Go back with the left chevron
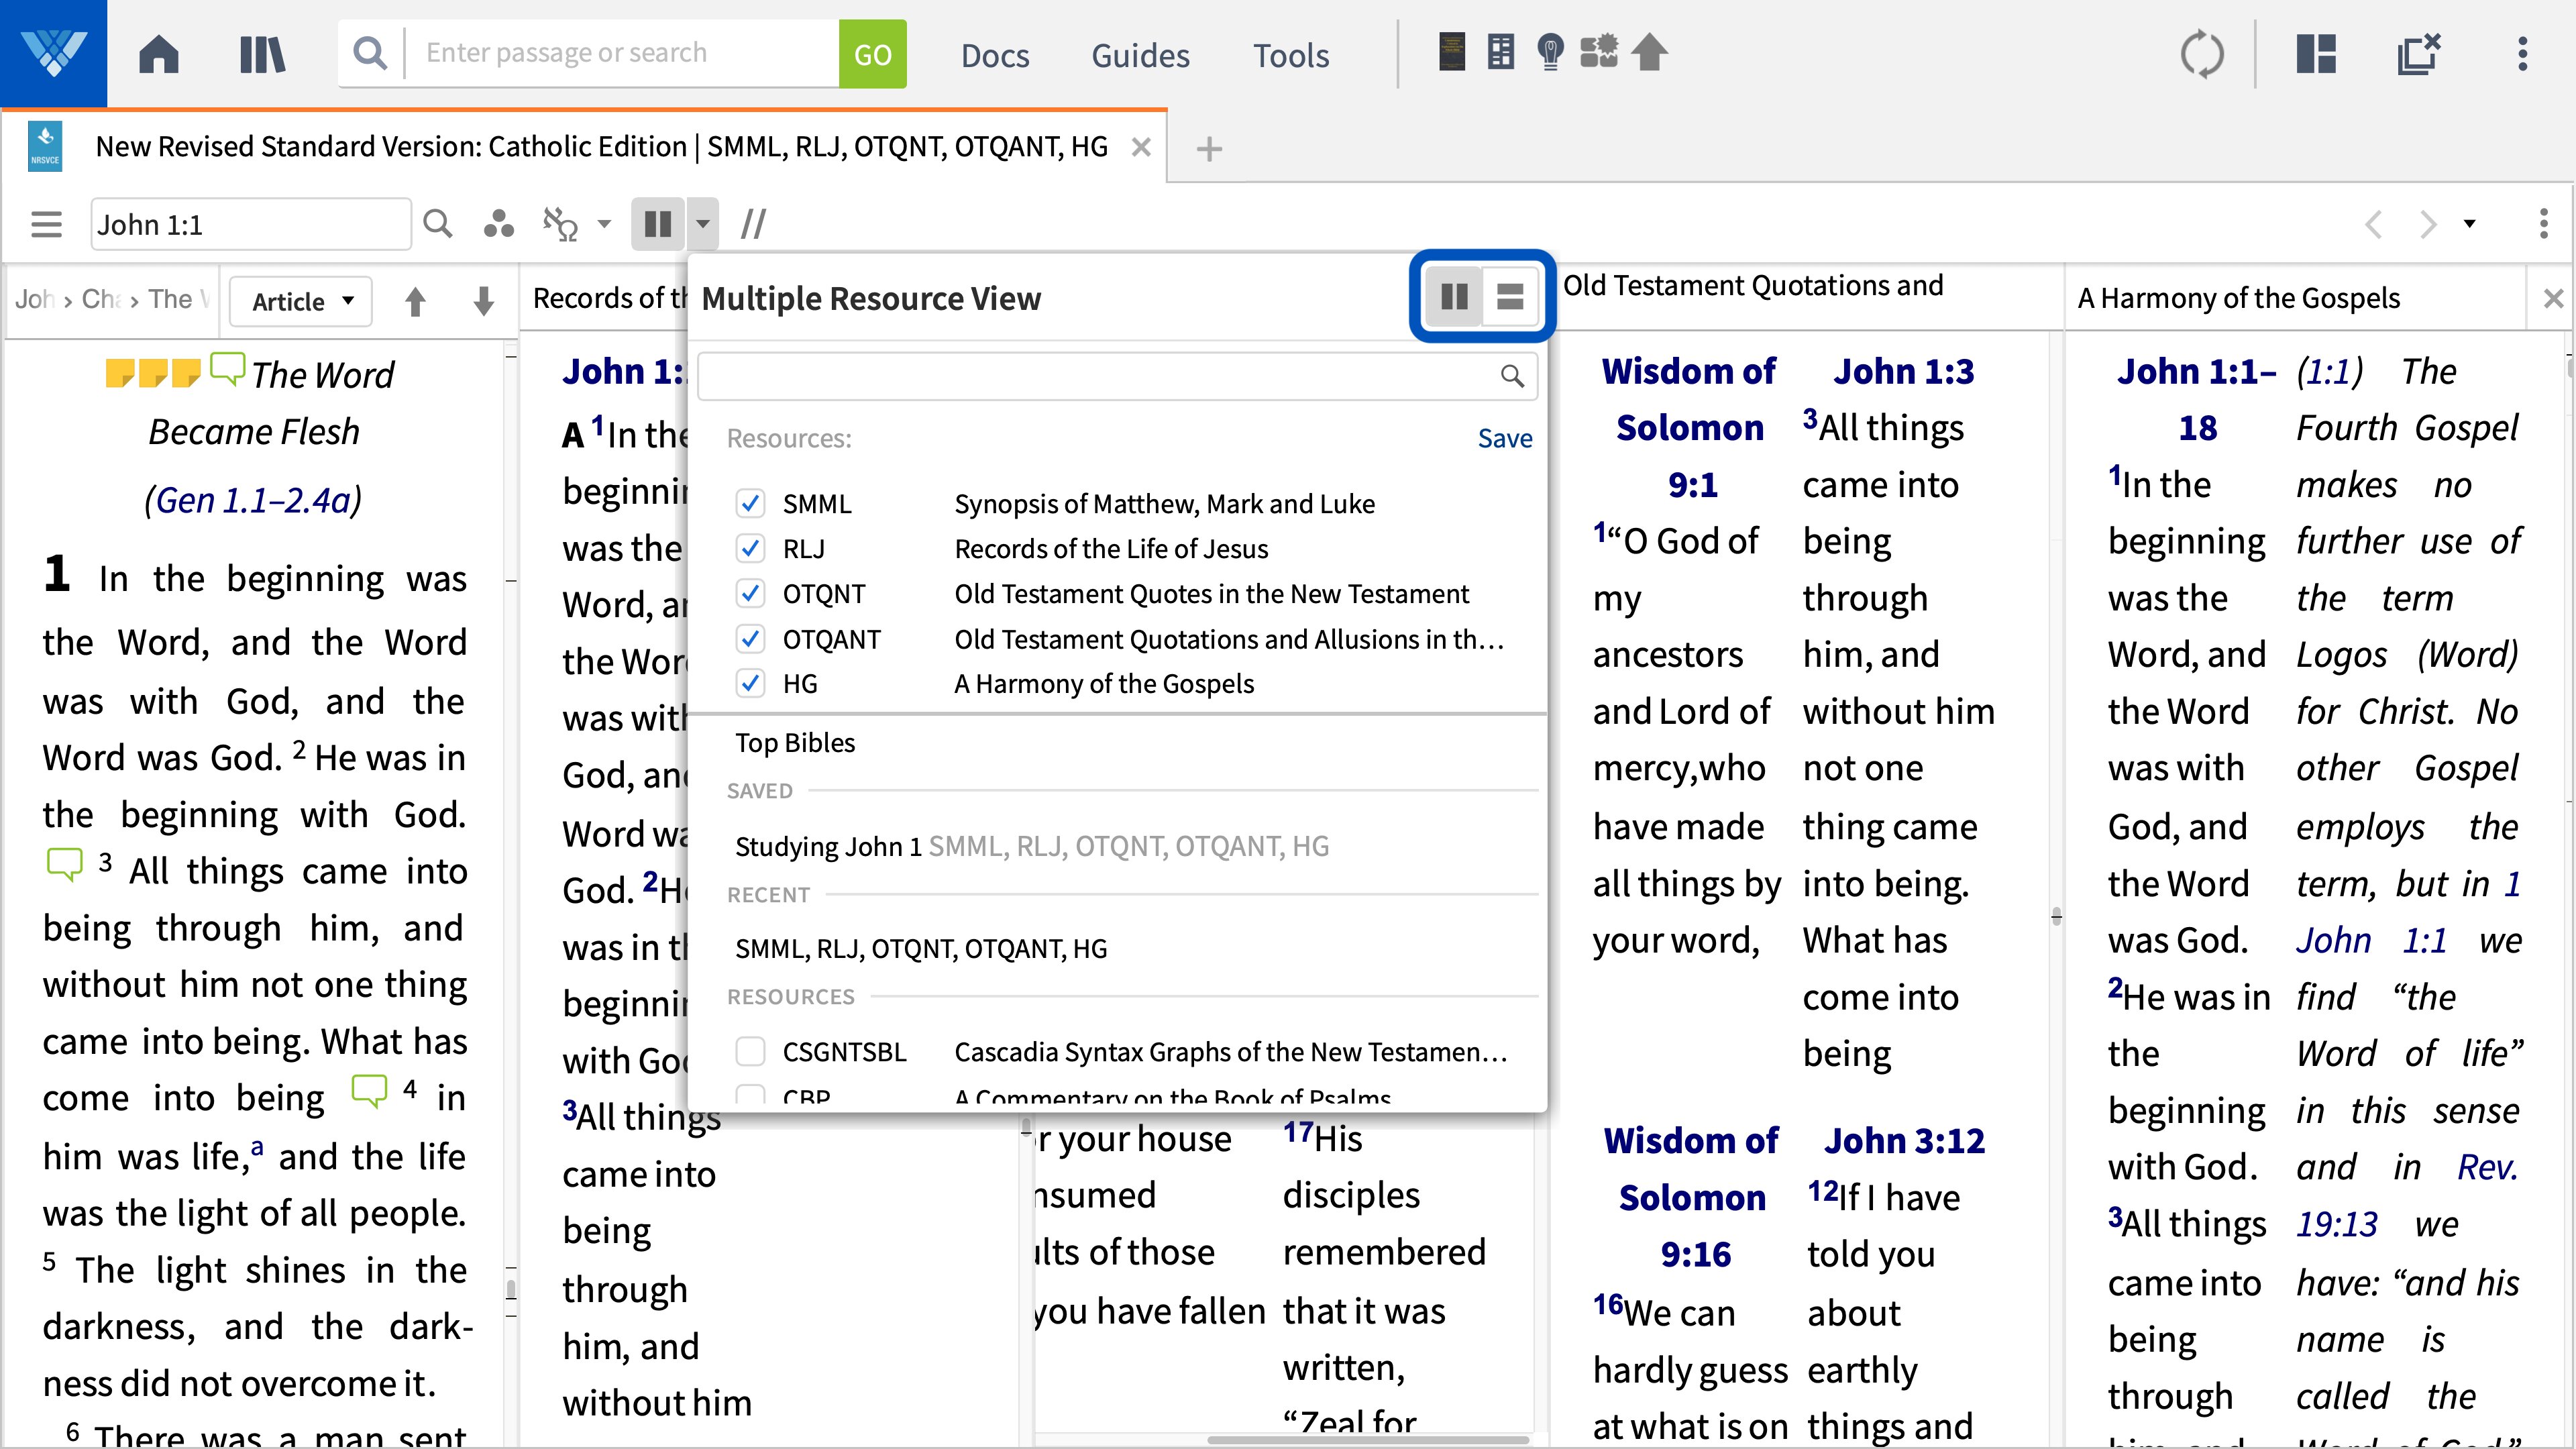 click(2374, 224)
